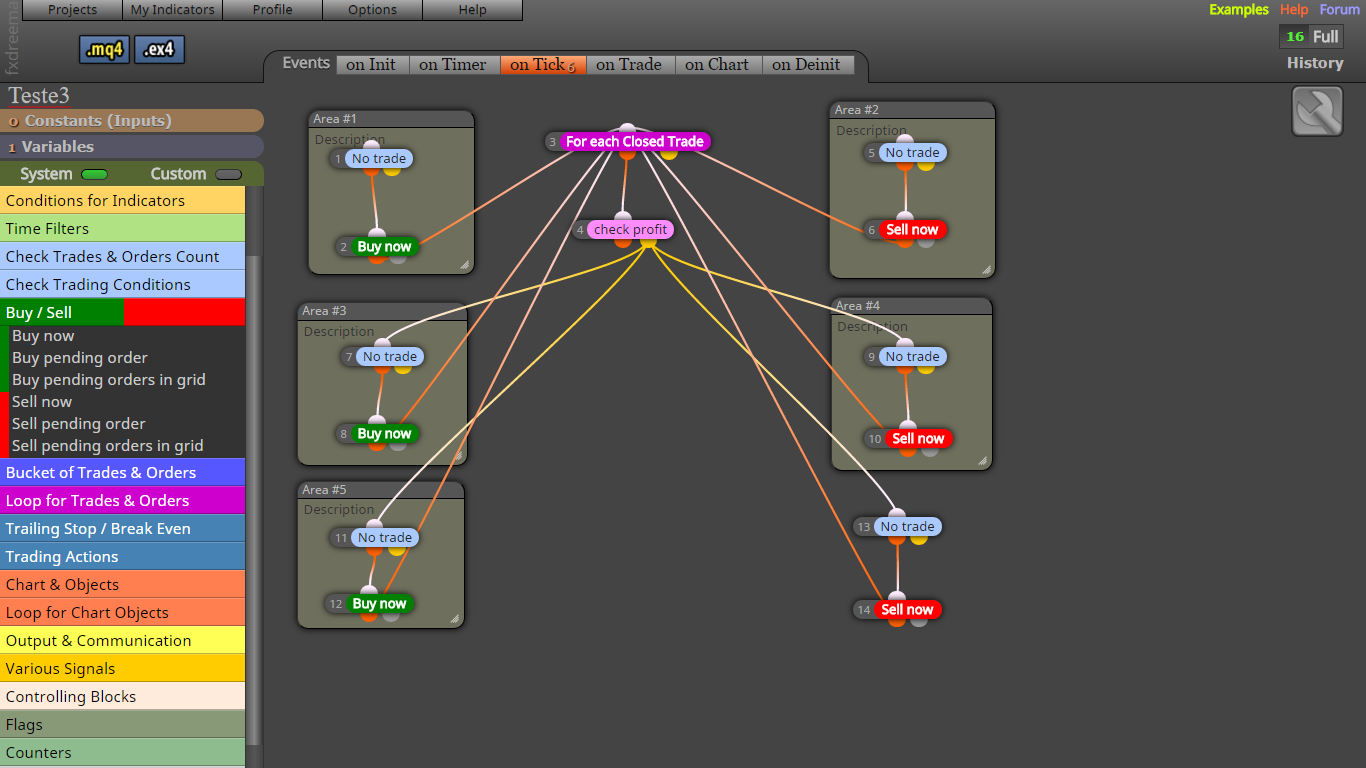The width and height of the screenshot is (1366, 768).
Task: Click the resize handle of Area #2
Action: click(986, 270)
